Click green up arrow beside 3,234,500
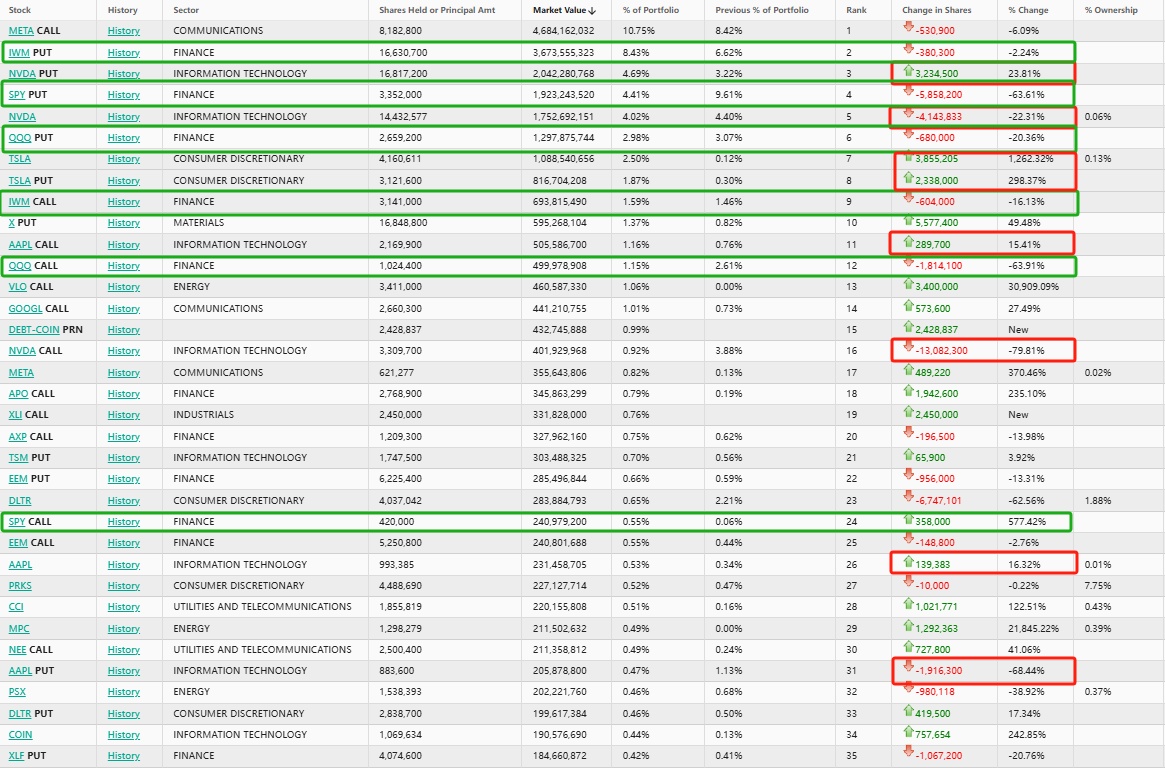The image size is (1165, 768). click(908, 72)
